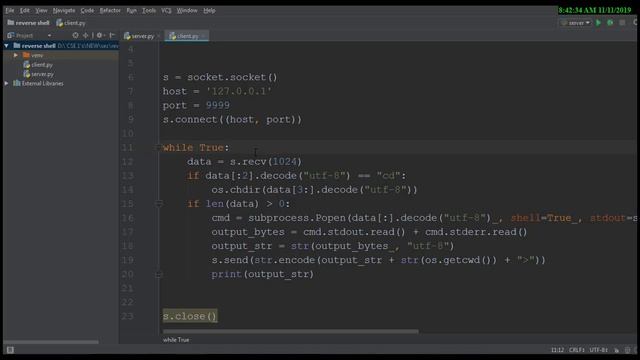Open the server run configuration dropdown
The width and height of the screenshot is (640, 360).
(576, 23)
